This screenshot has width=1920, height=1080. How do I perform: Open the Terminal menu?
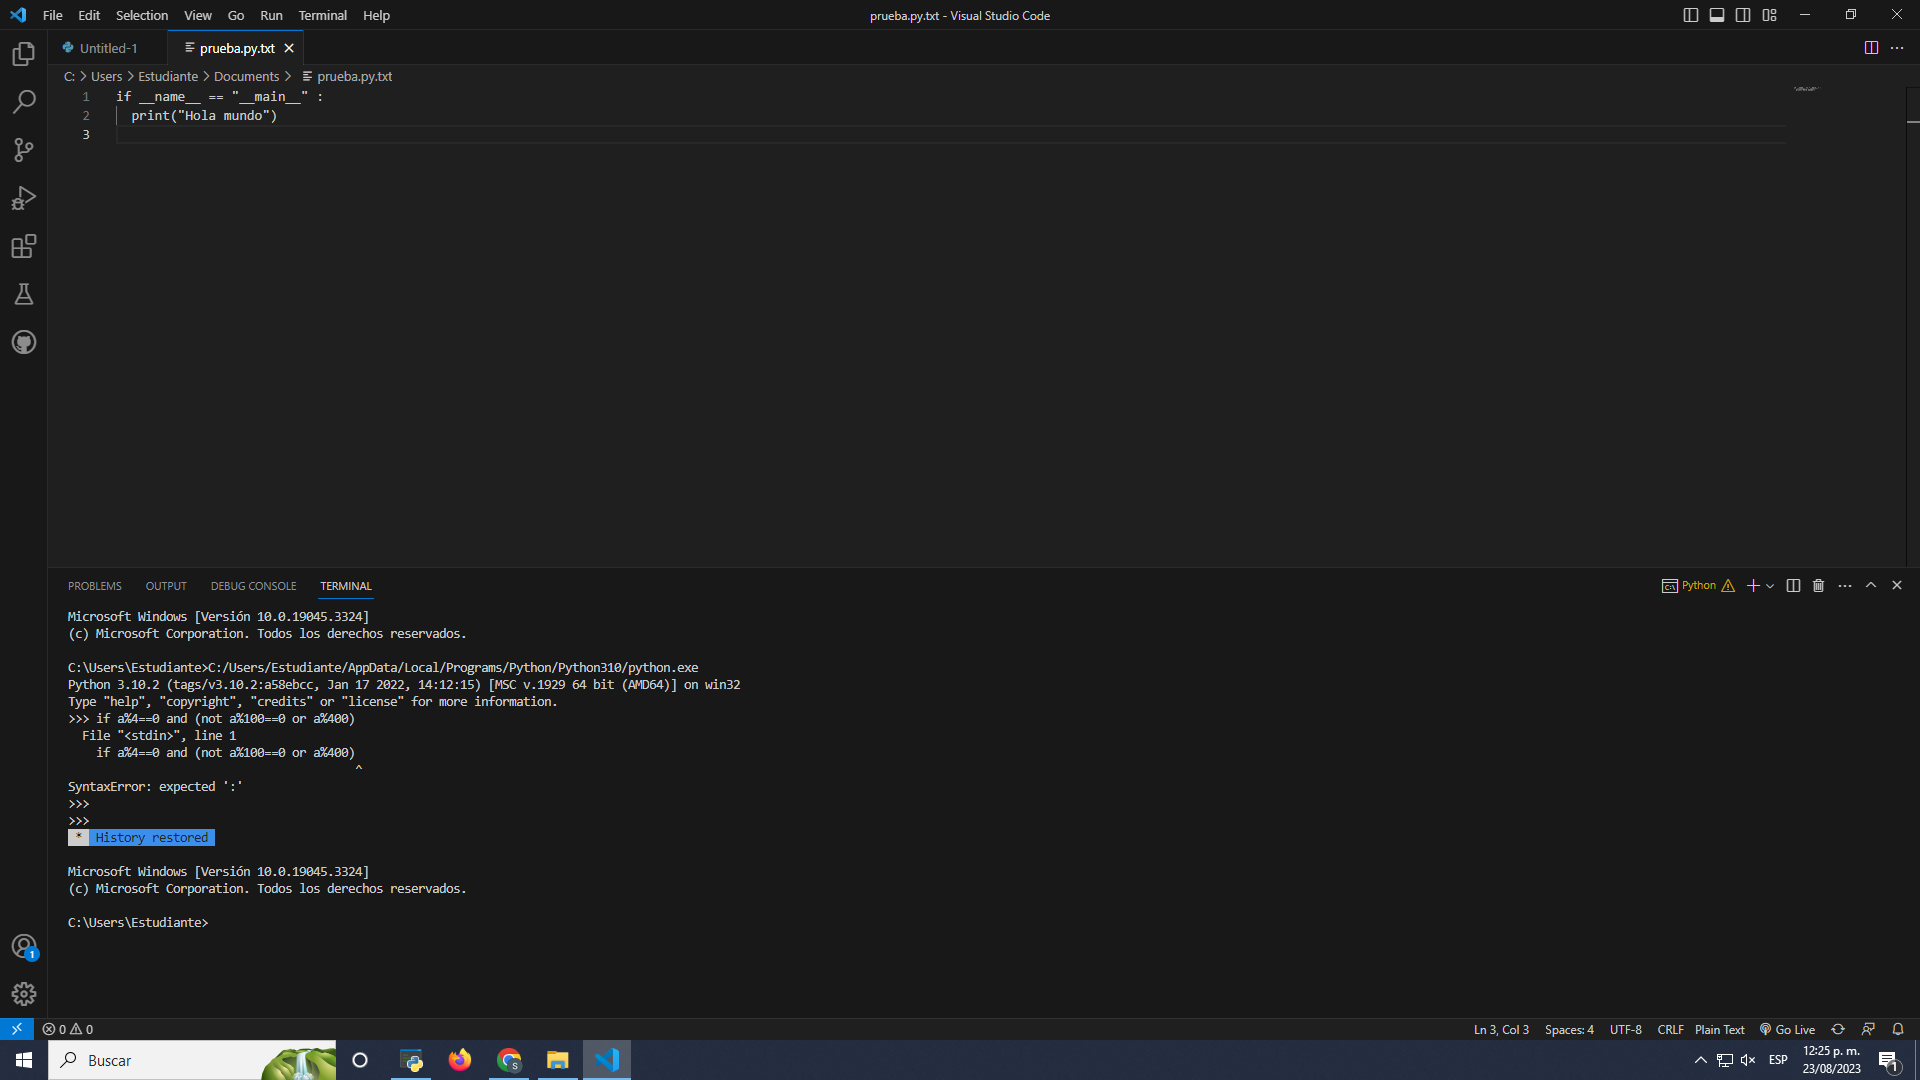click(322, 15)
